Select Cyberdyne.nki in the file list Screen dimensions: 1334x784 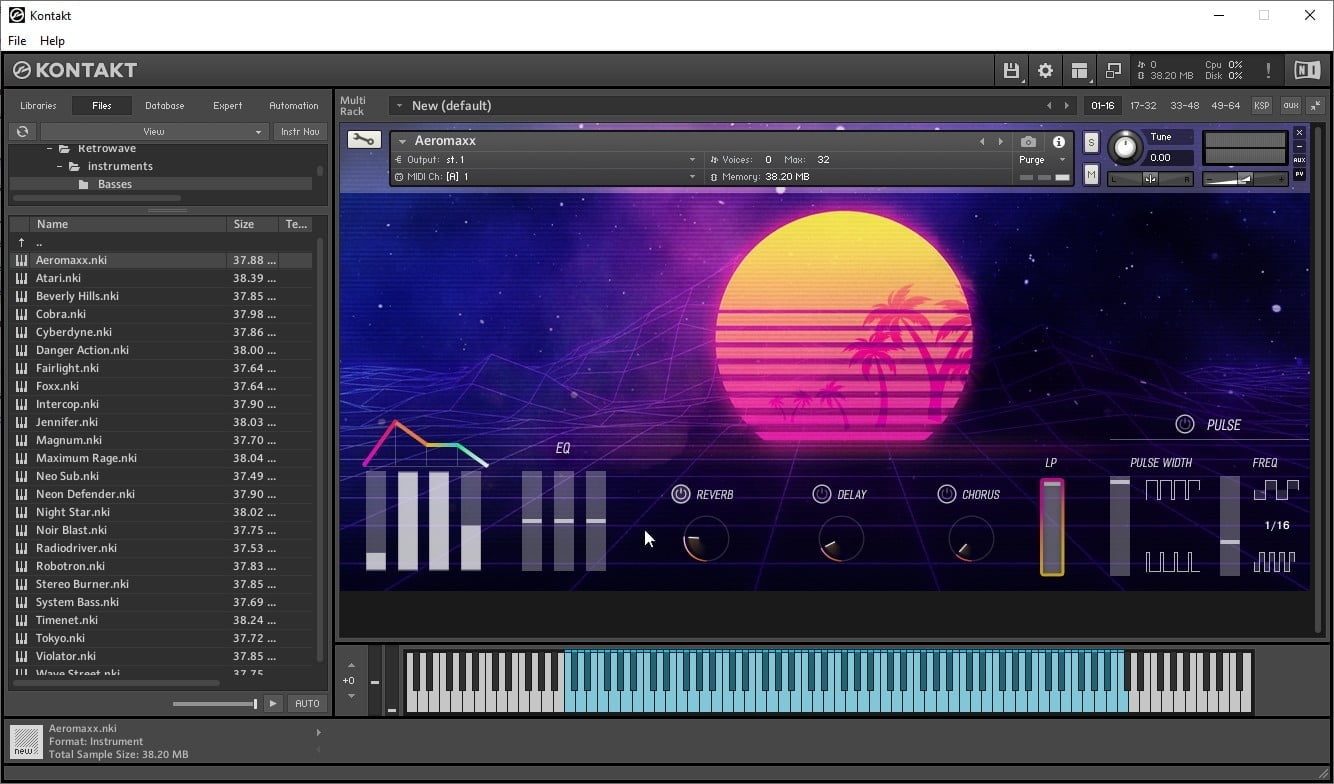(x=74, y=332)
